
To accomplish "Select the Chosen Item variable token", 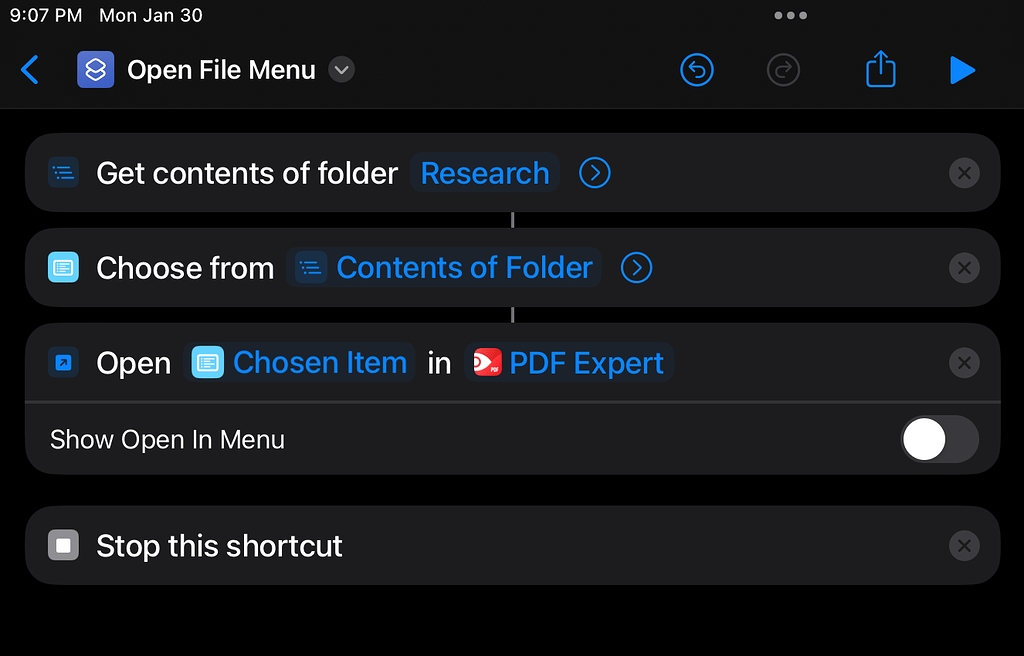I will [300, 363].
